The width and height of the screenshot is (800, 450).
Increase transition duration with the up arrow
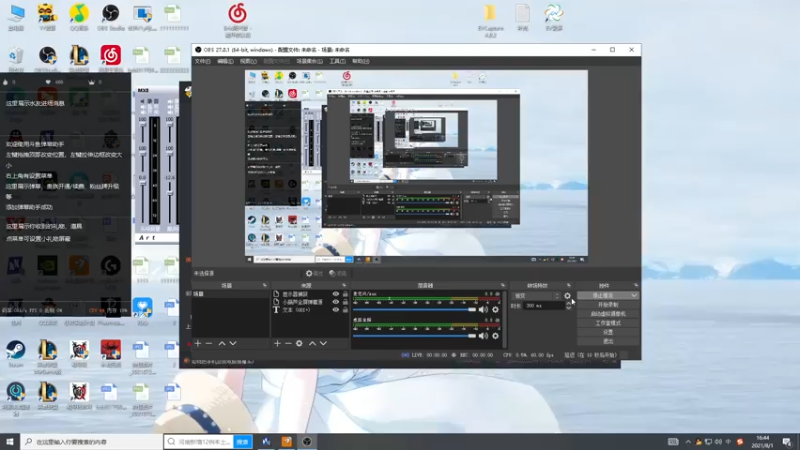coord(568,303)
